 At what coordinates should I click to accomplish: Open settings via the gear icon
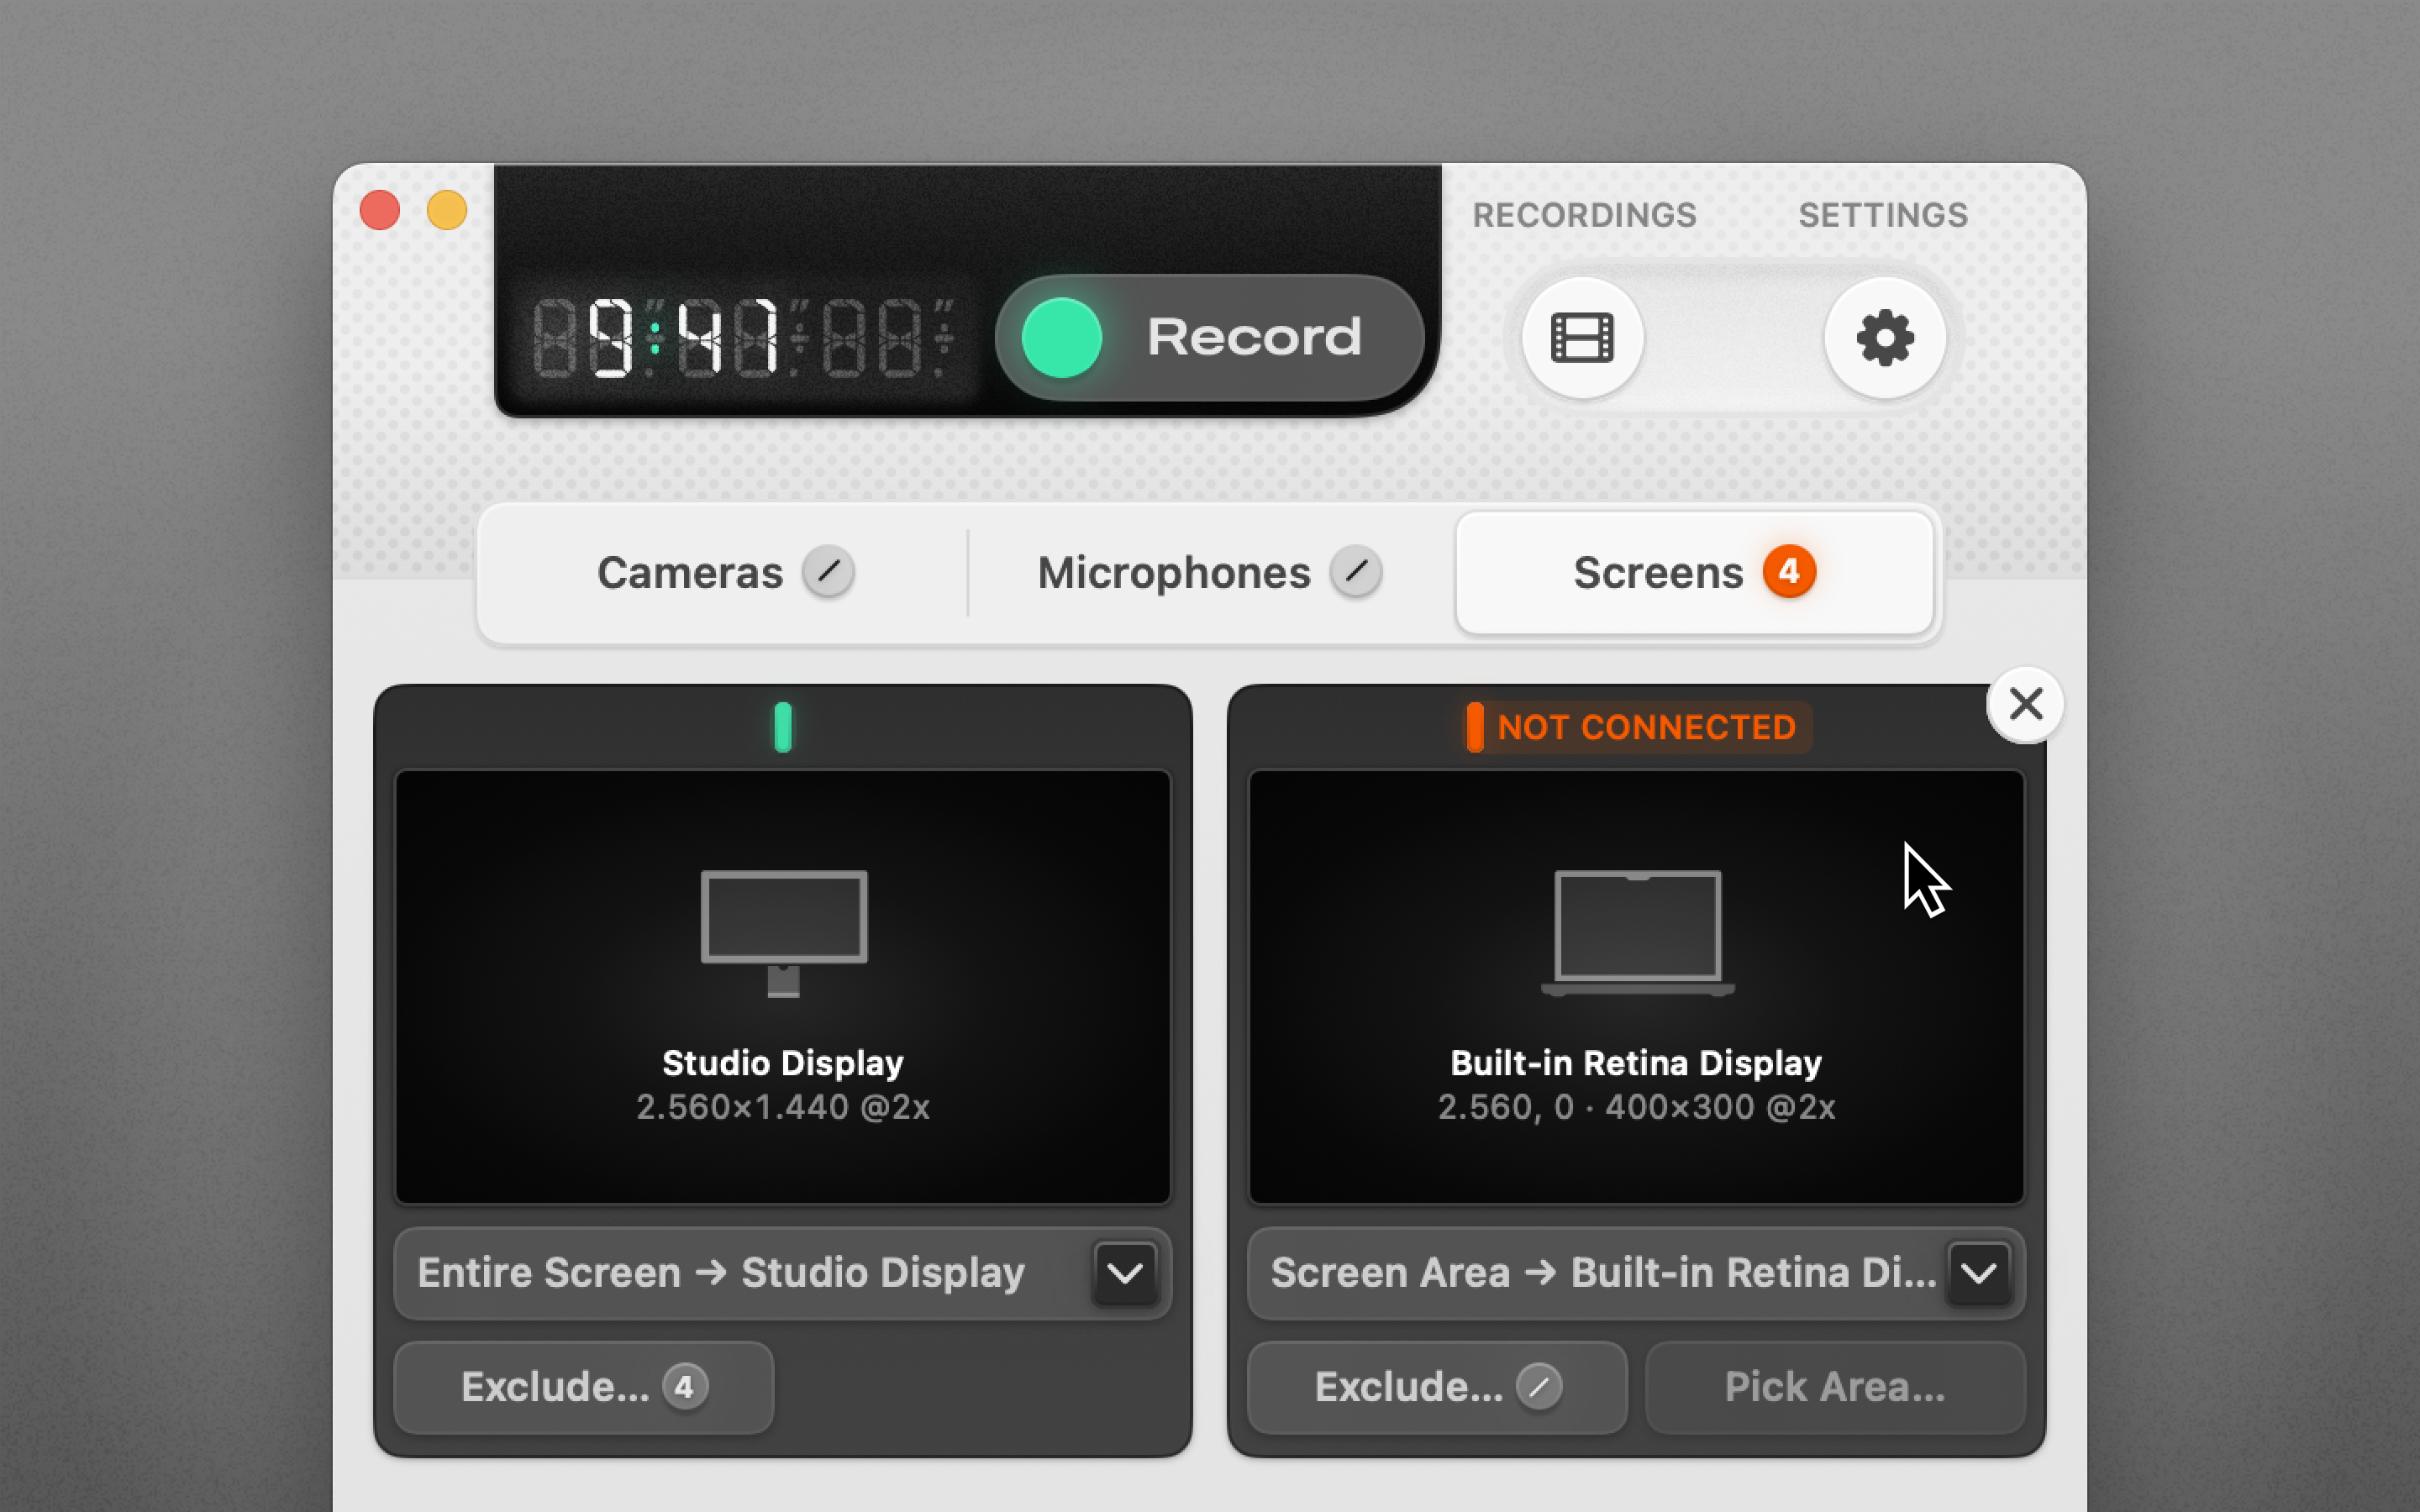coord(1884,338)
